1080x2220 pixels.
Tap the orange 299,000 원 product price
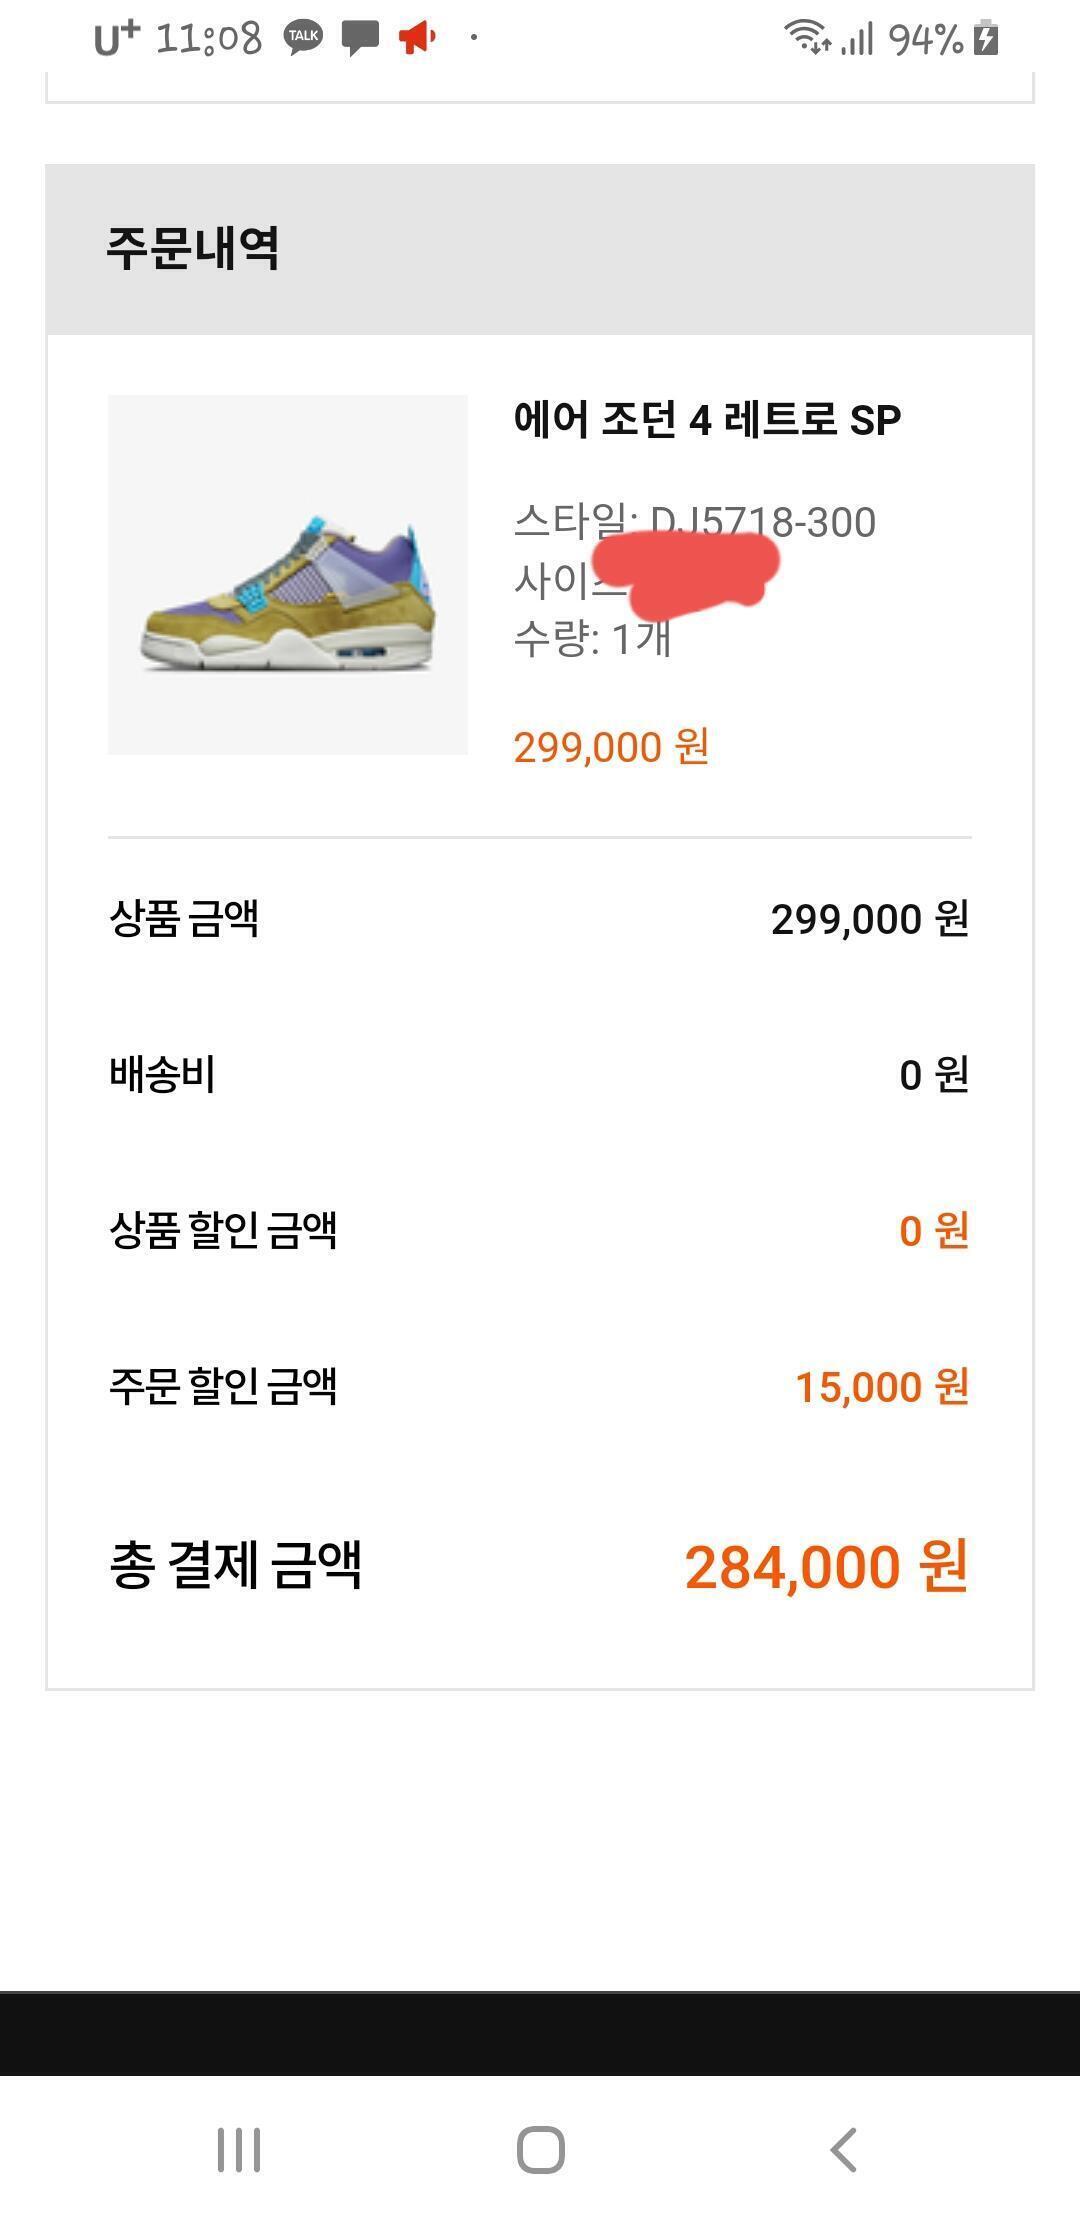click(611, 747)
